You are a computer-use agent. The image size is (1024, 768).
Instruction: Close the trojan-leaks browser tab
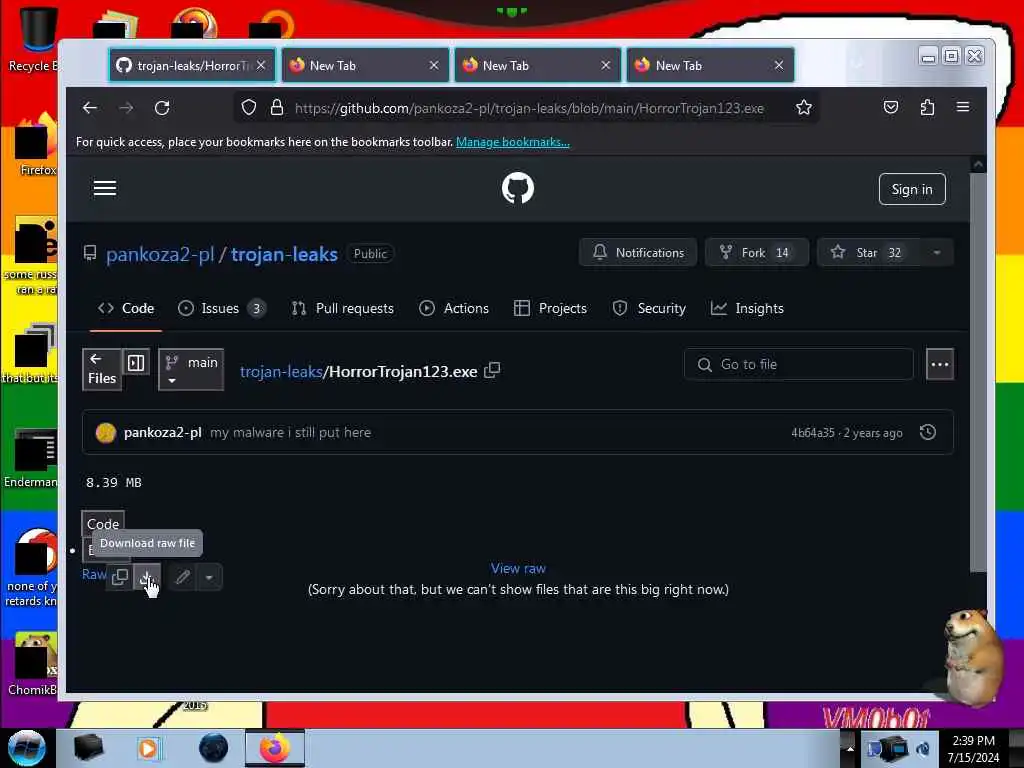click(x=261, y=65)
